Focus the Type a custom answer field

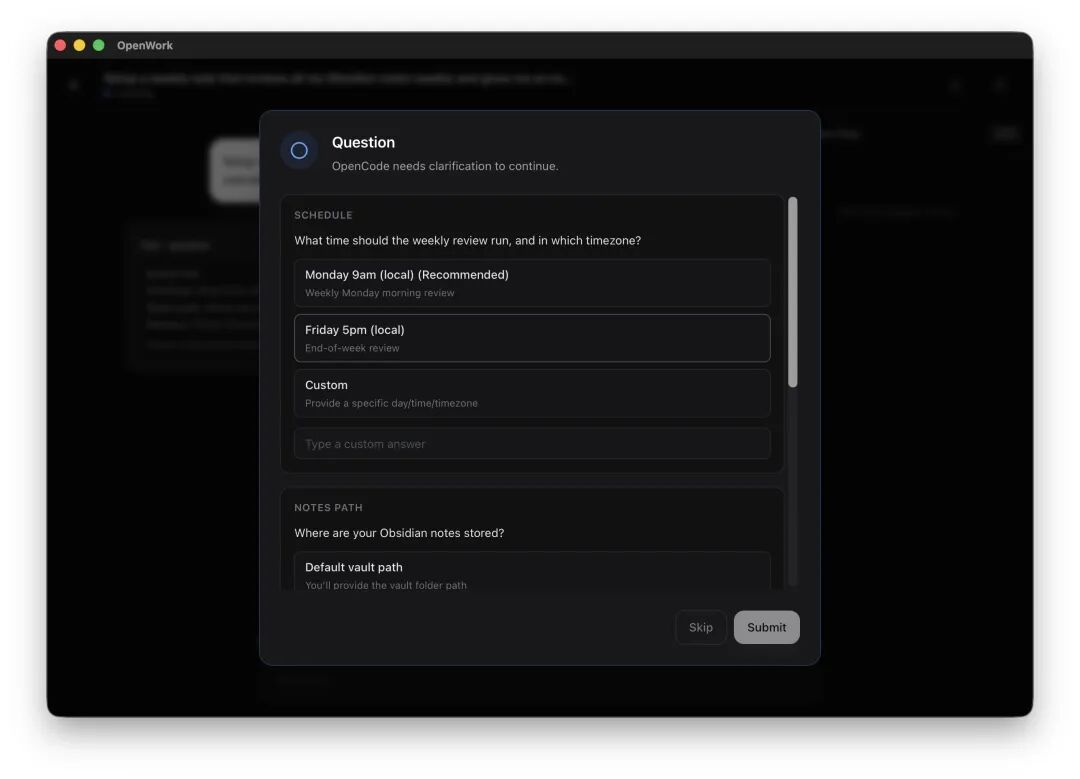532,443
